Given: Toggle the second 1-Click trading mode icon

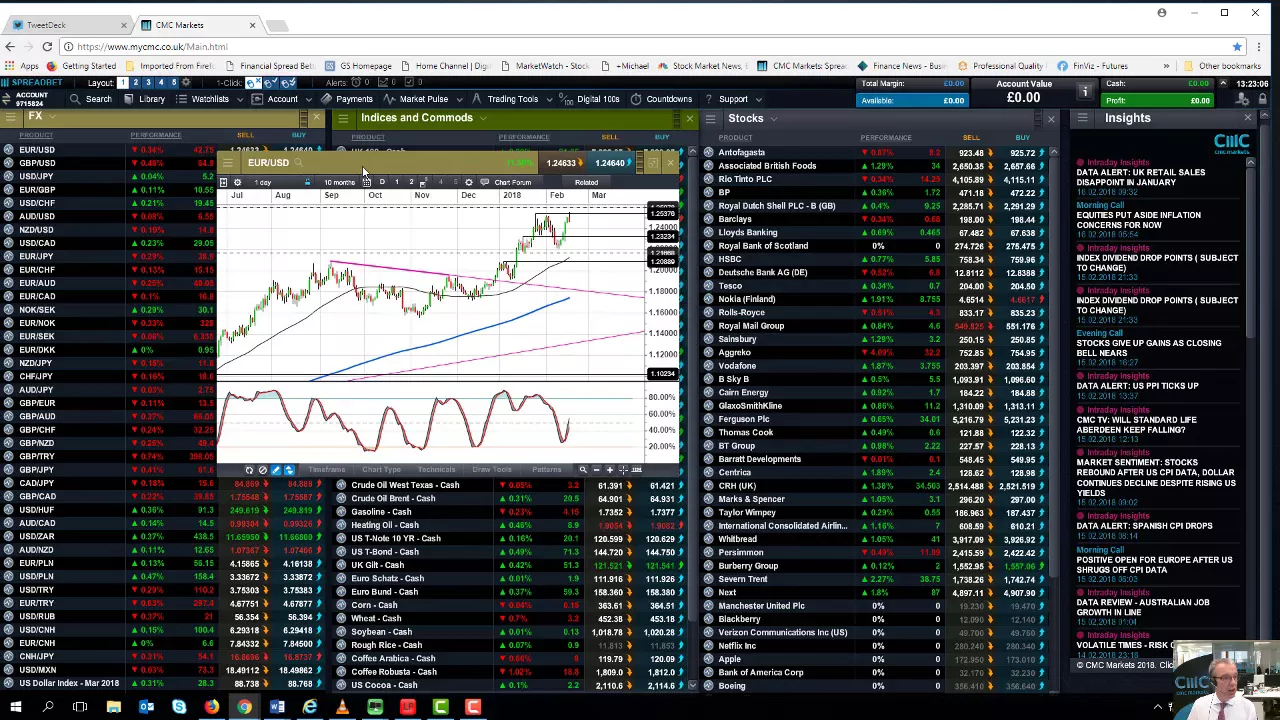Looking at the screenshot, I should click(270, 82).
